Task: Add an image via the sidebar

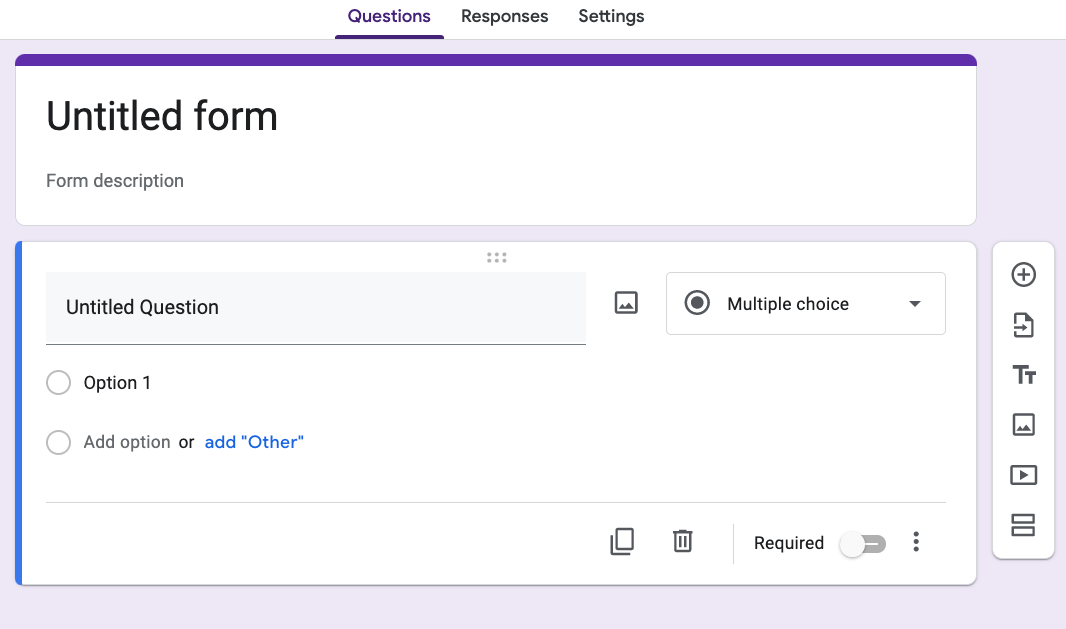Action: point(1023,425)
